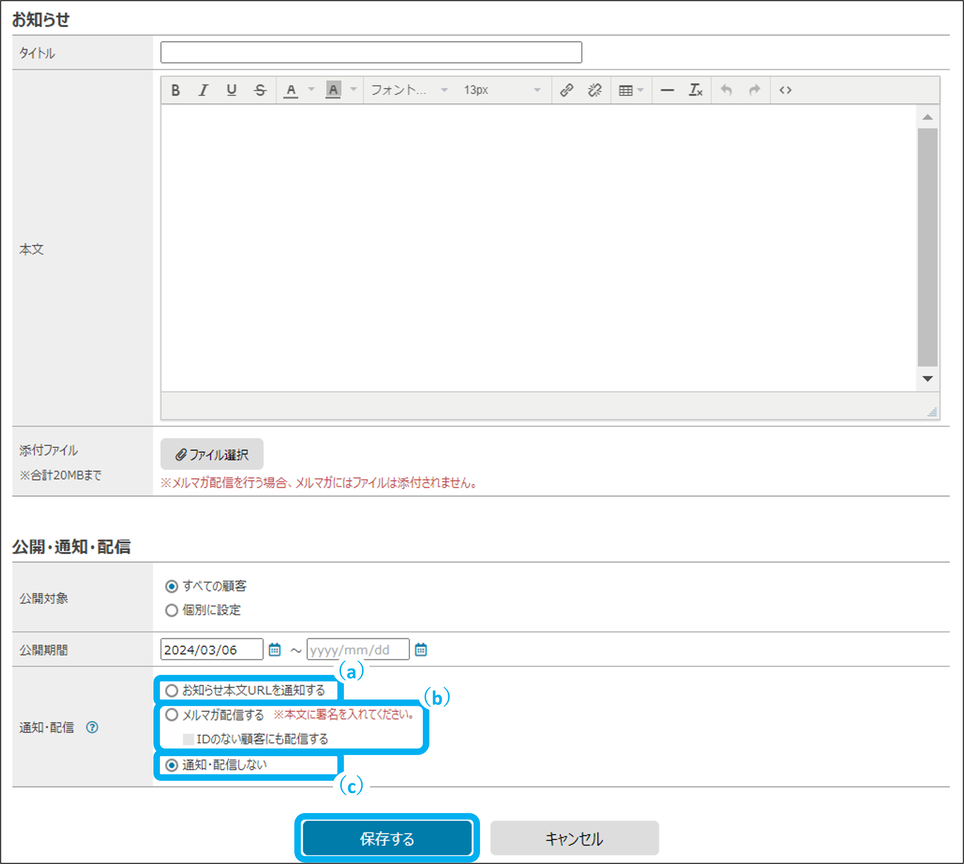The width and height of the screenshot is (964, 864).
Task: Insert a hyperlink with link icon
Action: pyautogui.click(x=566, y=90)
